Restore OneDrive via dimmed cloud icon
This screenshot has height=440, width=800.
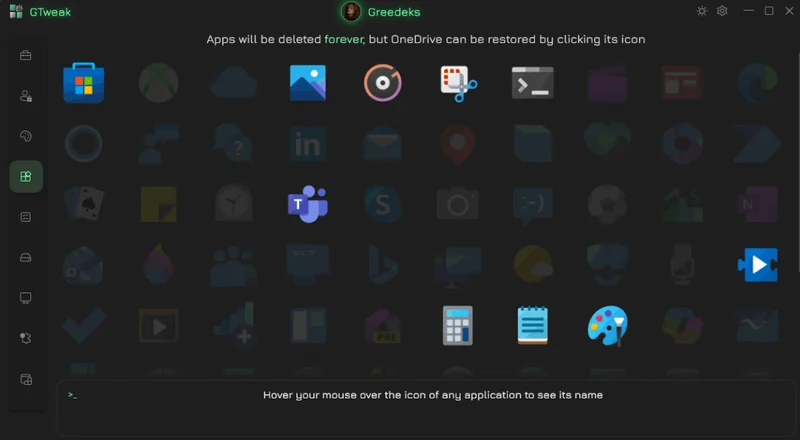pyautogui.click(x=233, y=83)
